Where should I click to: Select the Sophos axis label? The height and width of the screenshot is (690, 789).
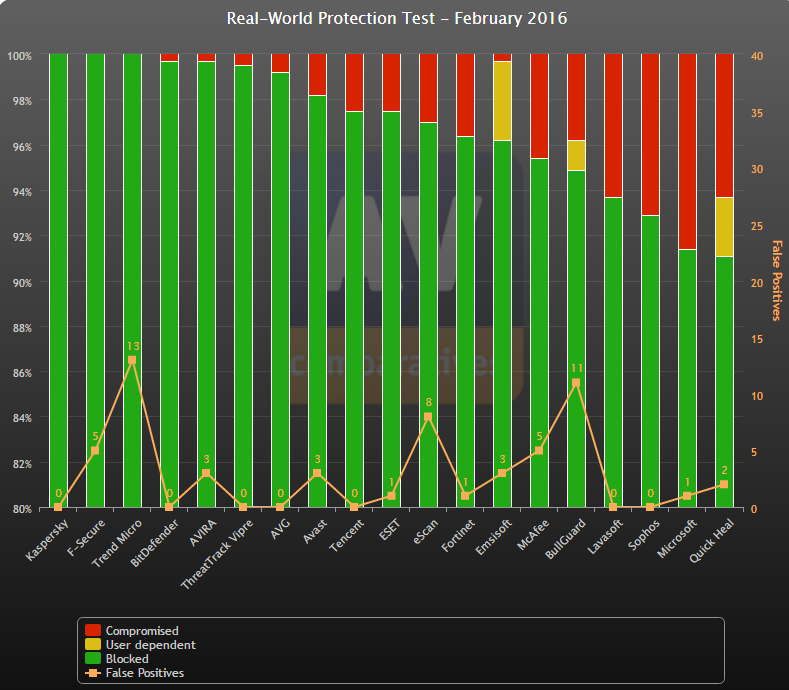click(x=644, y=534)
